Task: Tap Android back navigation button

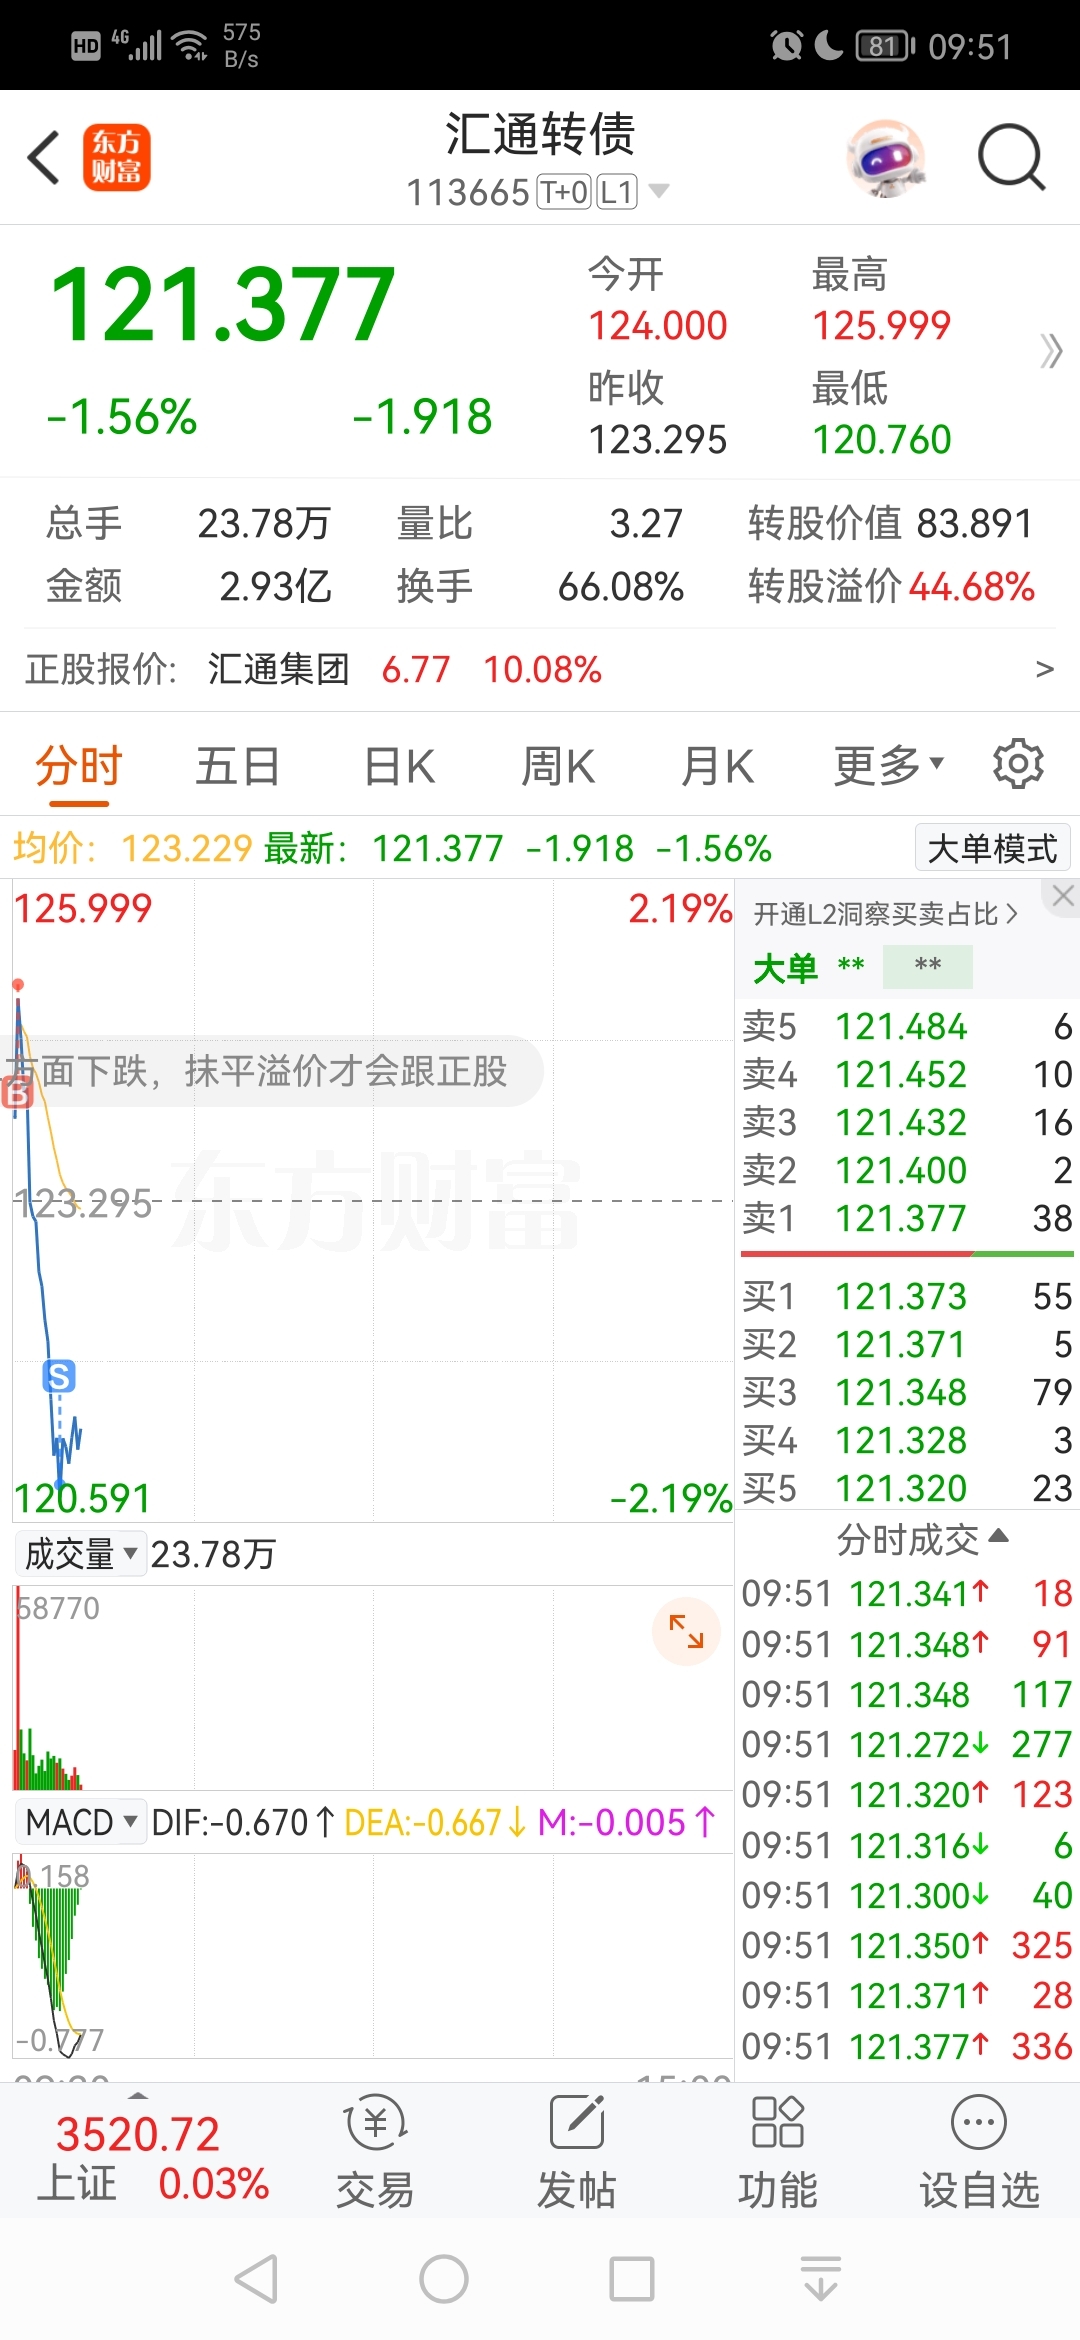Action: pos(257,2279)
